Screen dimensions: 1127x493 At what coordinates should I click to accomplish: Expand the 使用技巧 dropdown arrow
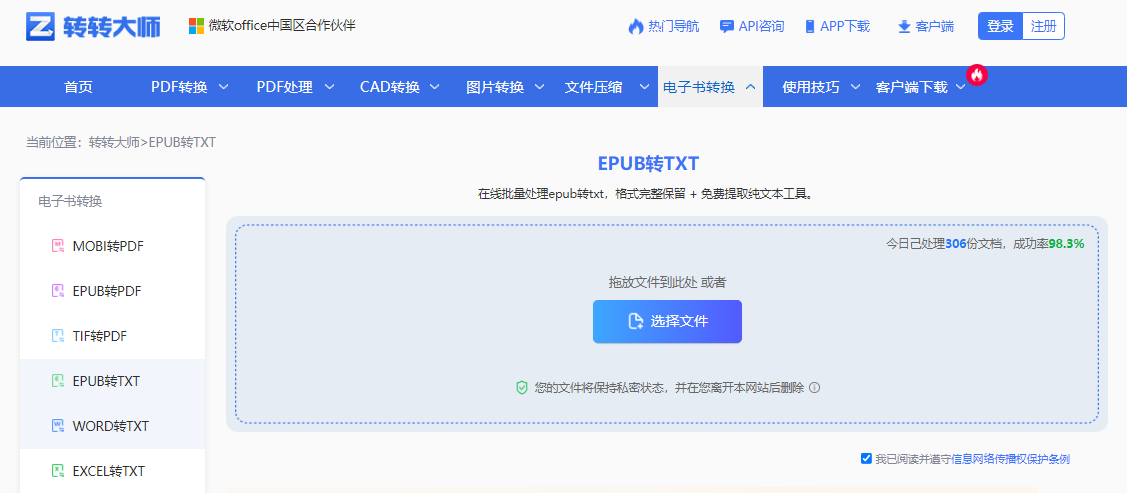point(855,87)
